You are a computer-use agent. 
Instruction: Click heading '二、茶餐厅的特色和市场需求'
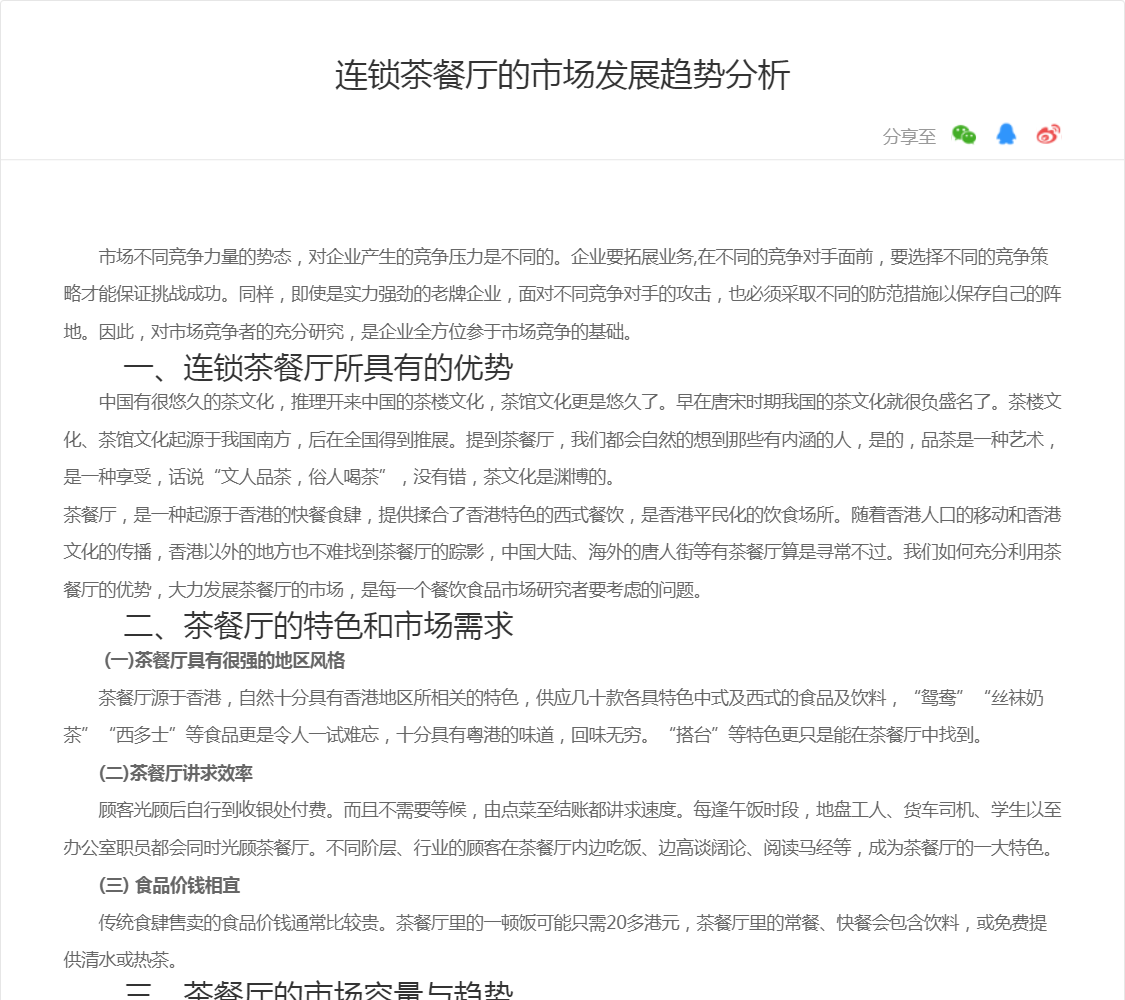pos(318,626)
